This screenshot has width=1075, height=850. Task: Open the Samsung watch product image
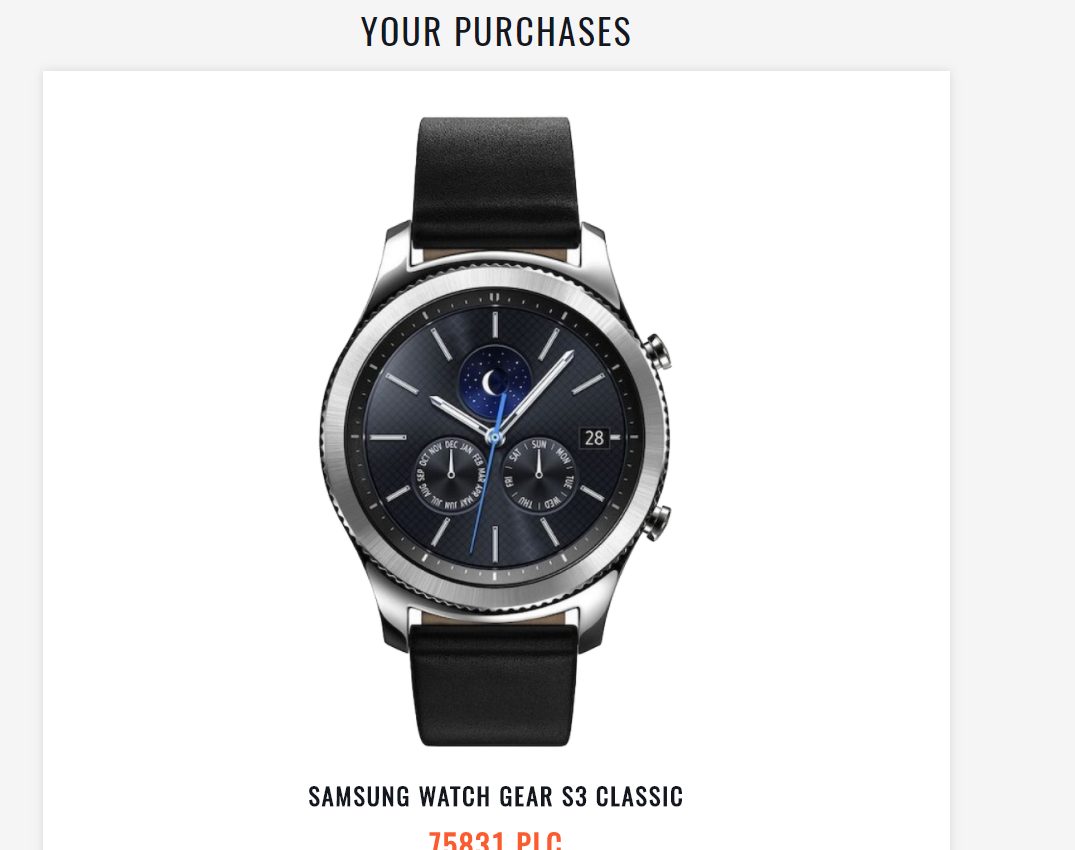[x=496, y=431]
